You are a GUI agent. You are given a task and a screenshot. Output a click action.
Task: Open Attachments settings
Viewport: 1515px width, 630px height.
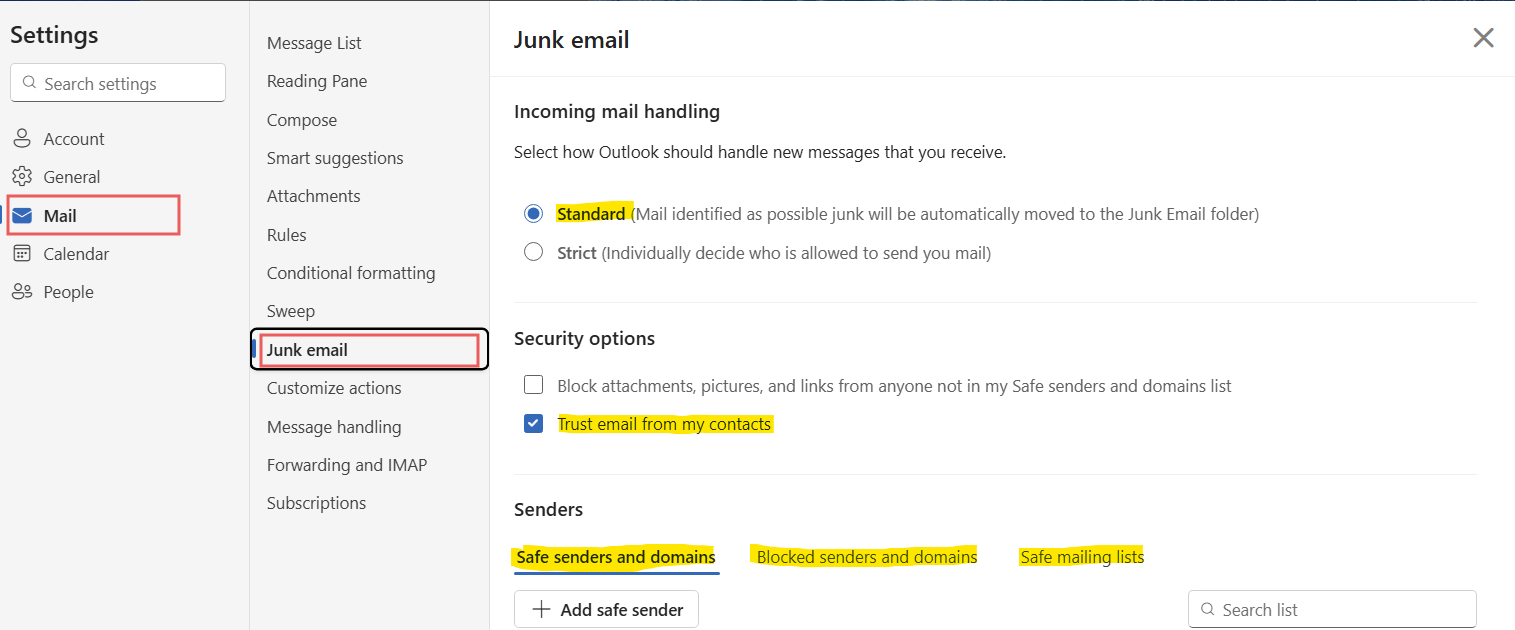click(x=314, y=196)
